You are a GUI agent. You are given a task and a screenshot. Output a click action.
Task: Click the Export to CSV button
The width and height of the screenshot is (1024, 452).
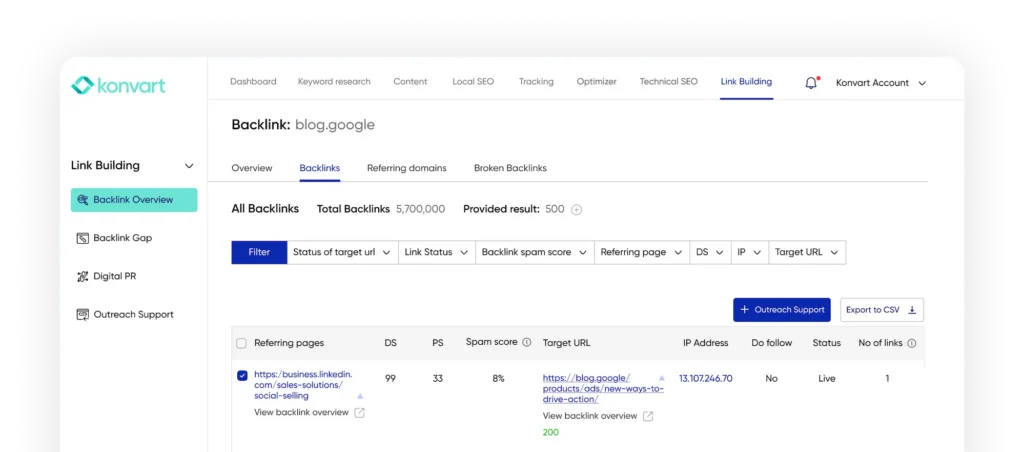click(882, 310)
